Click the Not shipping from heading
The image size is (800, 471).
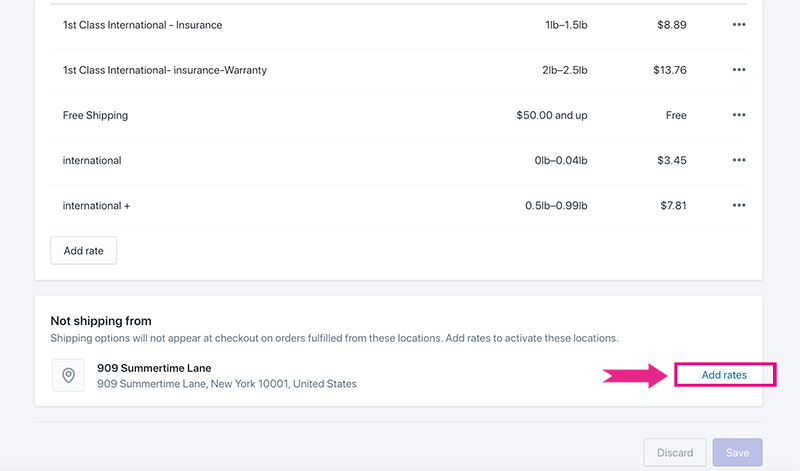[101, 321]
